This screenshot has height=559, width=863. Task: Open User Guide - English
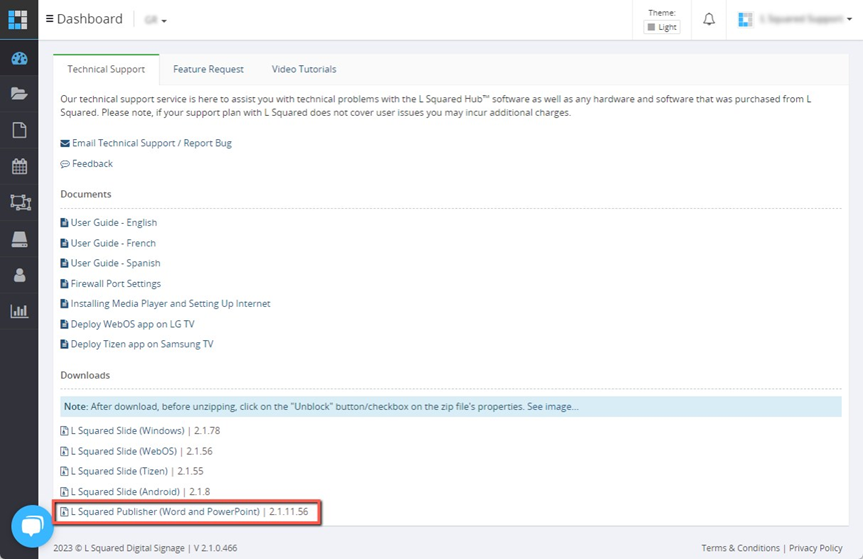114,223
